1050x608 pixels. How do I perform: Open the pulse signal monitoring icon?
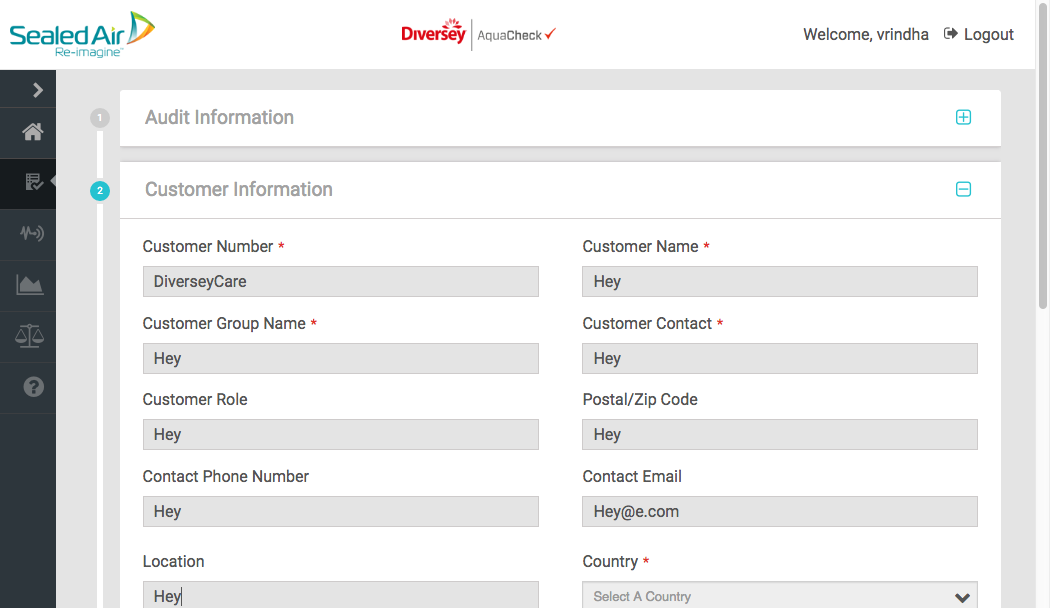(32, 233)
